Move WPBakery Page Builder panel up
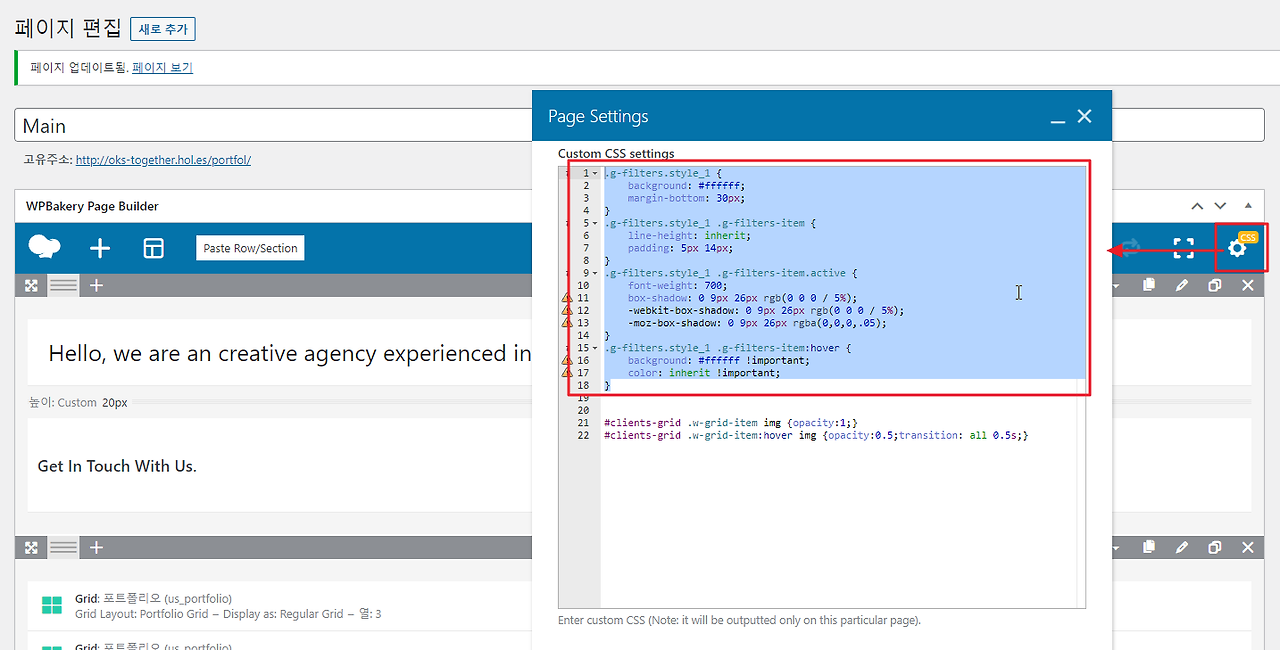This screenshot has height=650, width=1280. point(1198,206)
